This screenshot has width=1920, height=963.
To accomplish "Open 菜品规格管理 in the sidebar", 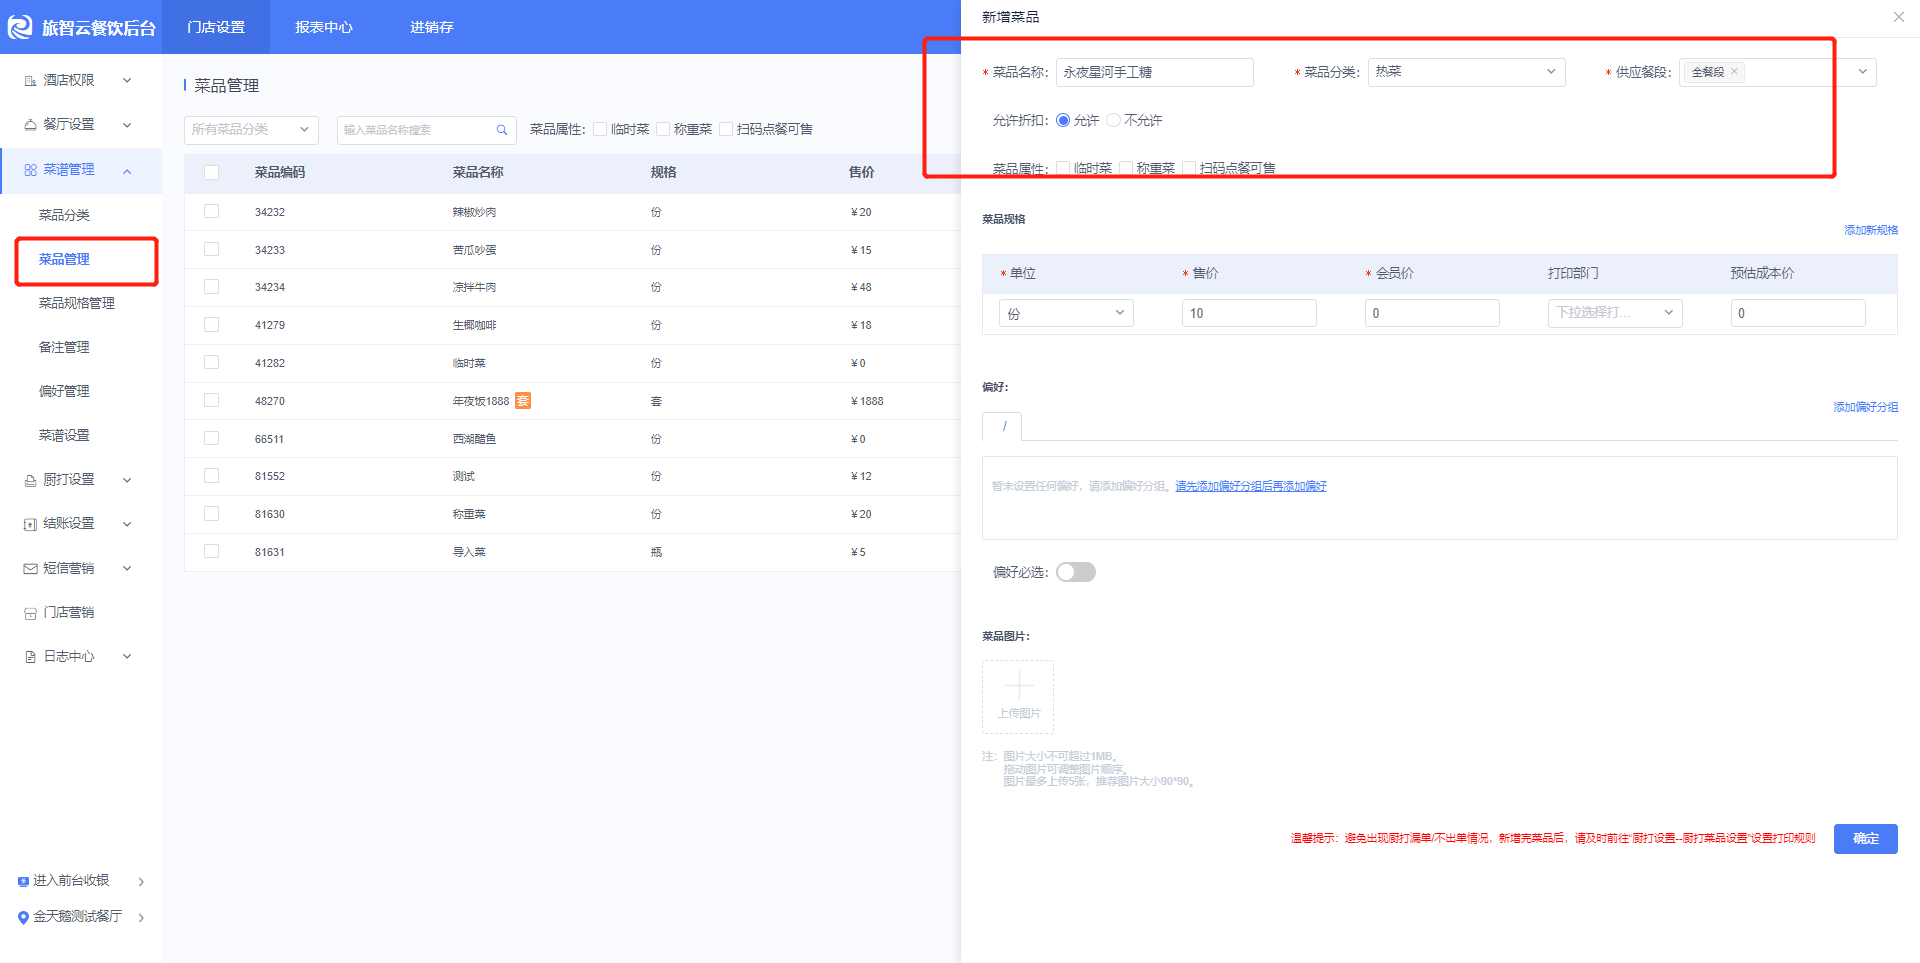I will [x=77, y=303].
